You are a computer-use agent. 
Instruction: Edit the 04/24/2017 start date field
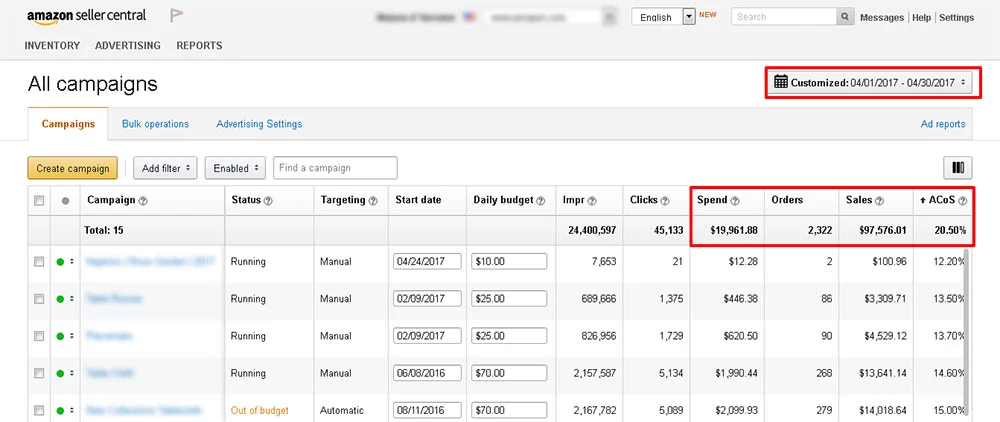(x=427, y=262)
